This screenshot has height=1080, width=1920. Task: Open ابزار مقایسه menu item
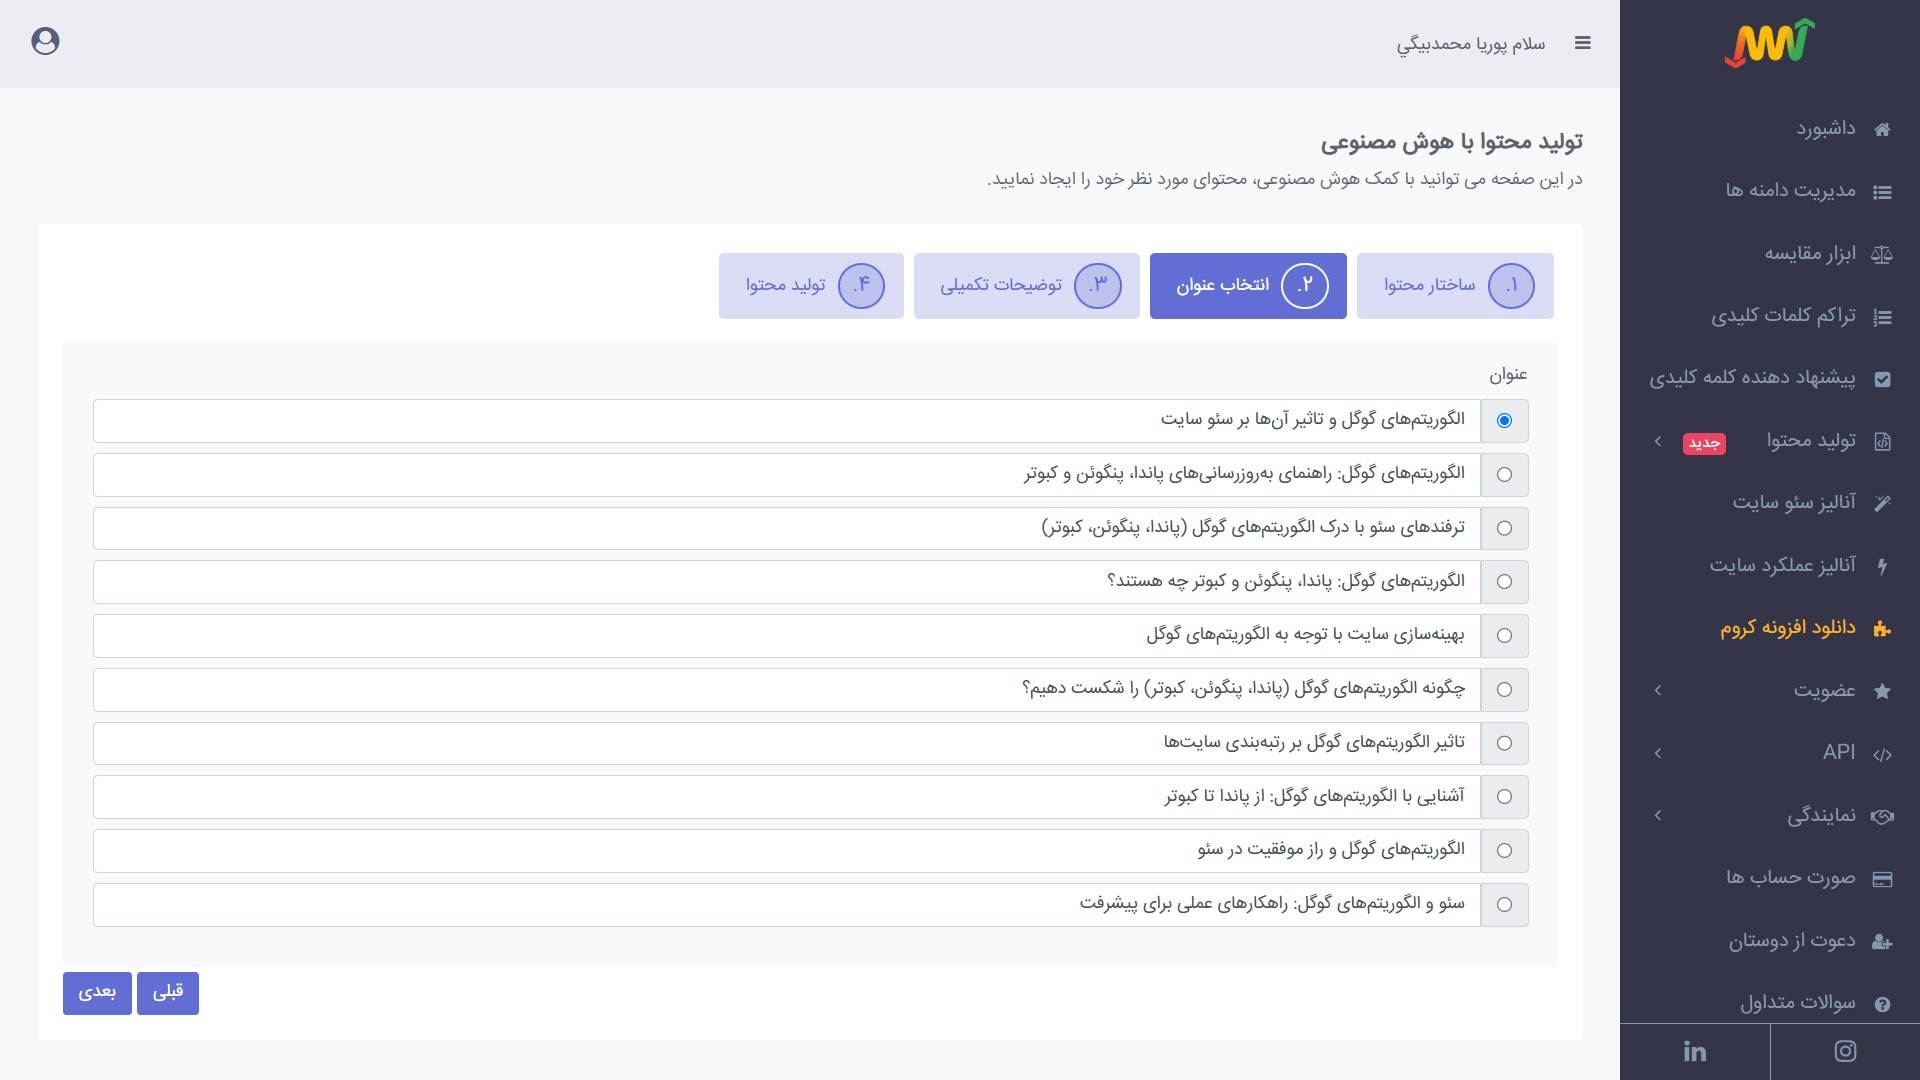(x=1810, y=254)
